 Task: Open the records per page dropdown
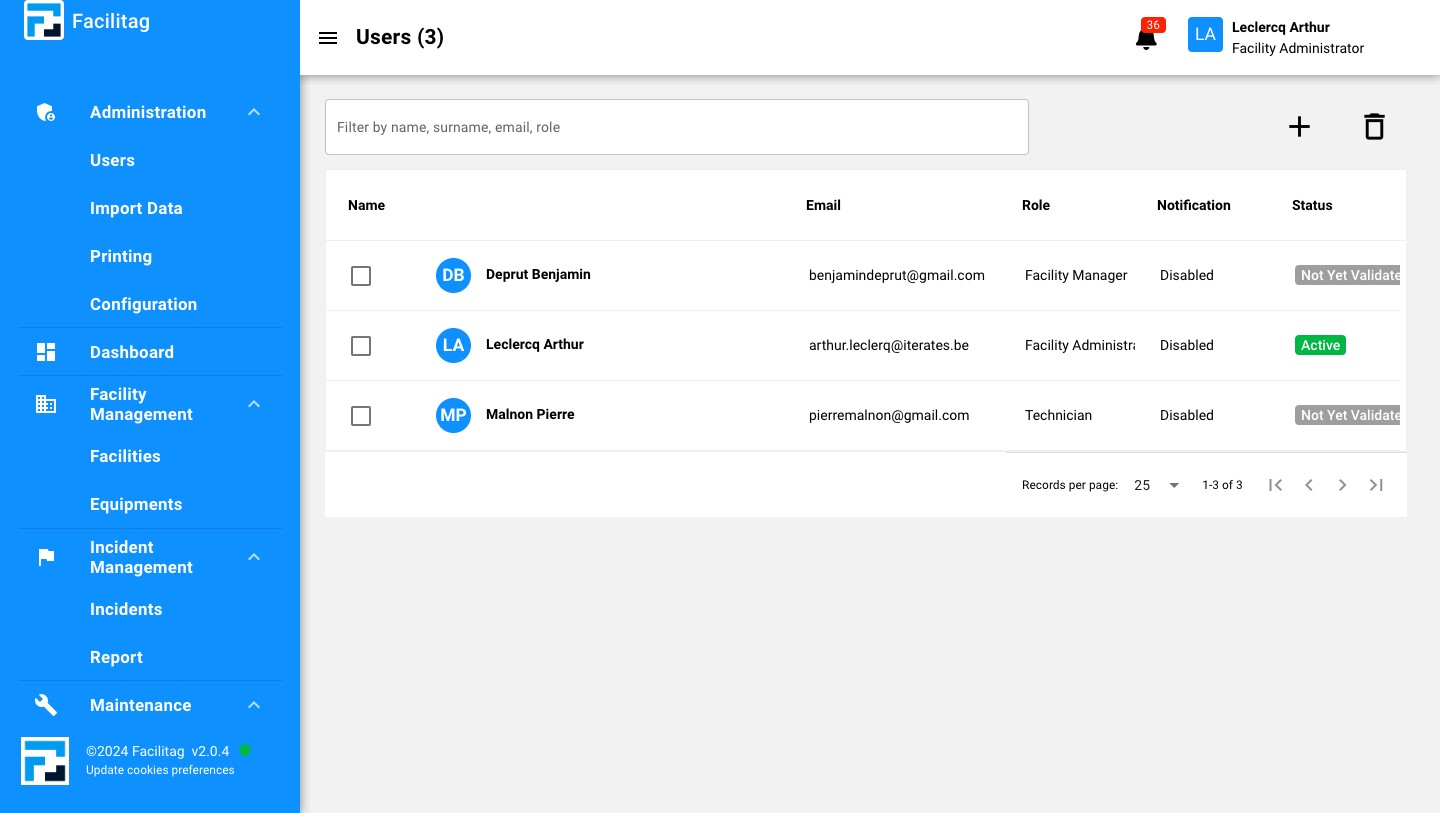[1157, 485]
